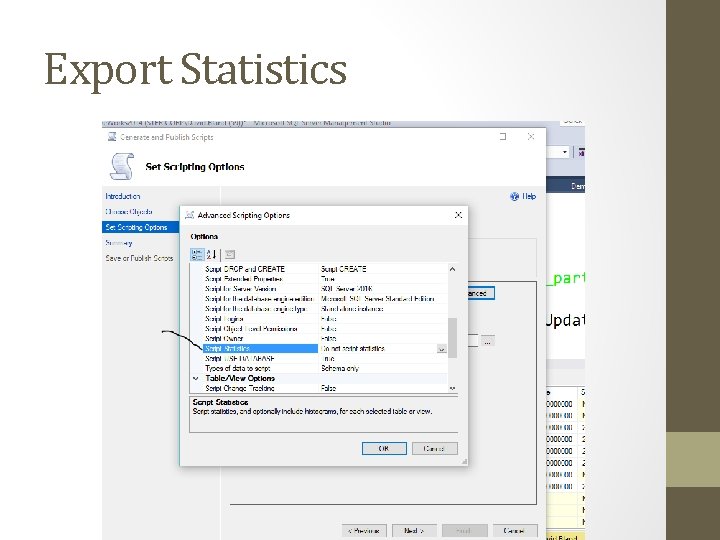Click the Microsoft SQL Server Standard Edition value
The image size is (720, 540).
[x=377, y=299]
